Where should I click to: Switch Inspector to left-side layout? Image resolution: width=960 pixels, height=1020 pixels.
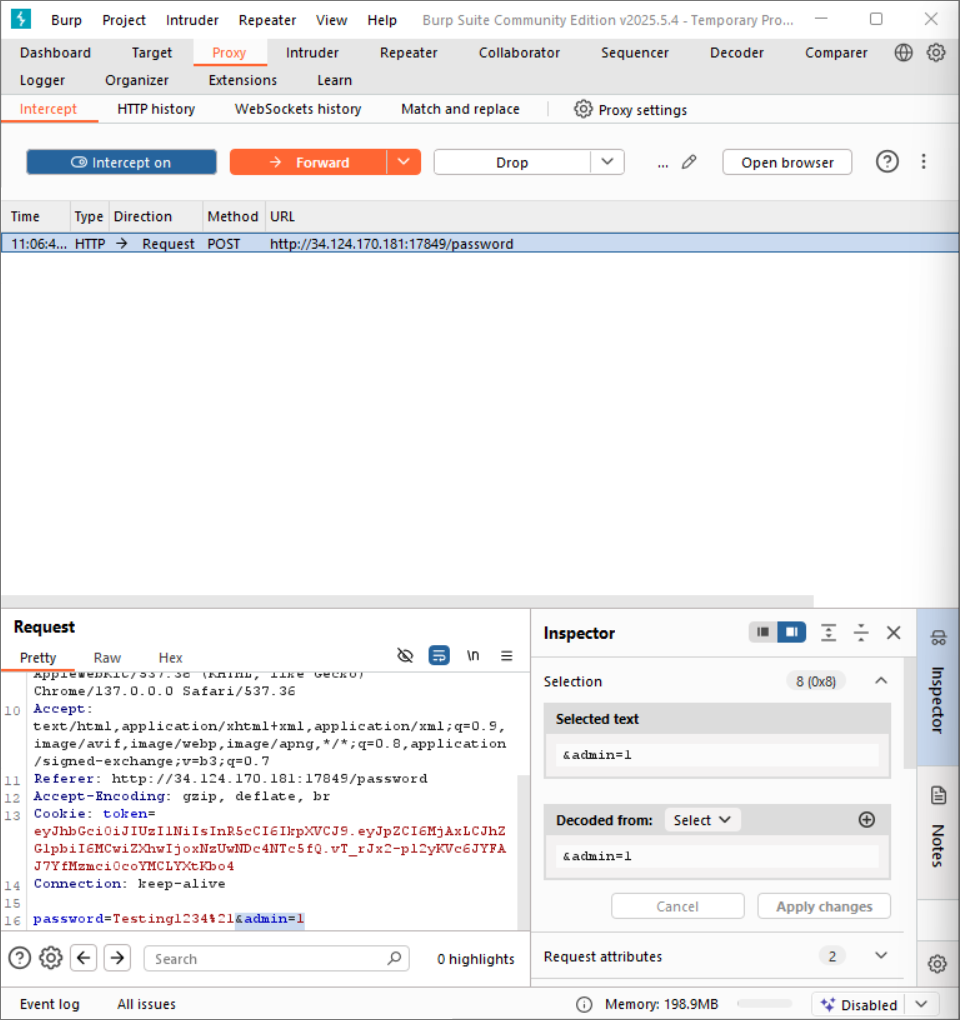click(763, 632)
